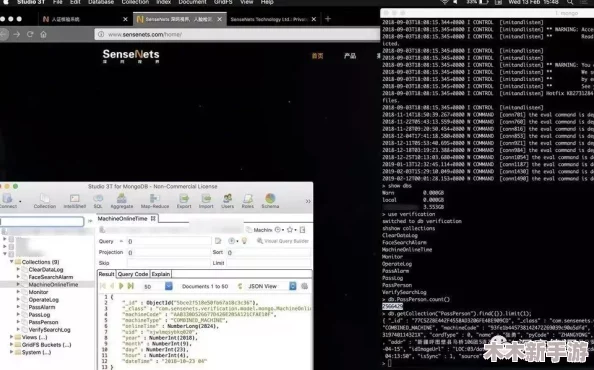The width and height of the screenshot is (594, 370).
Task: Open the SQL query tool
Action: click(x=98, y=201)
